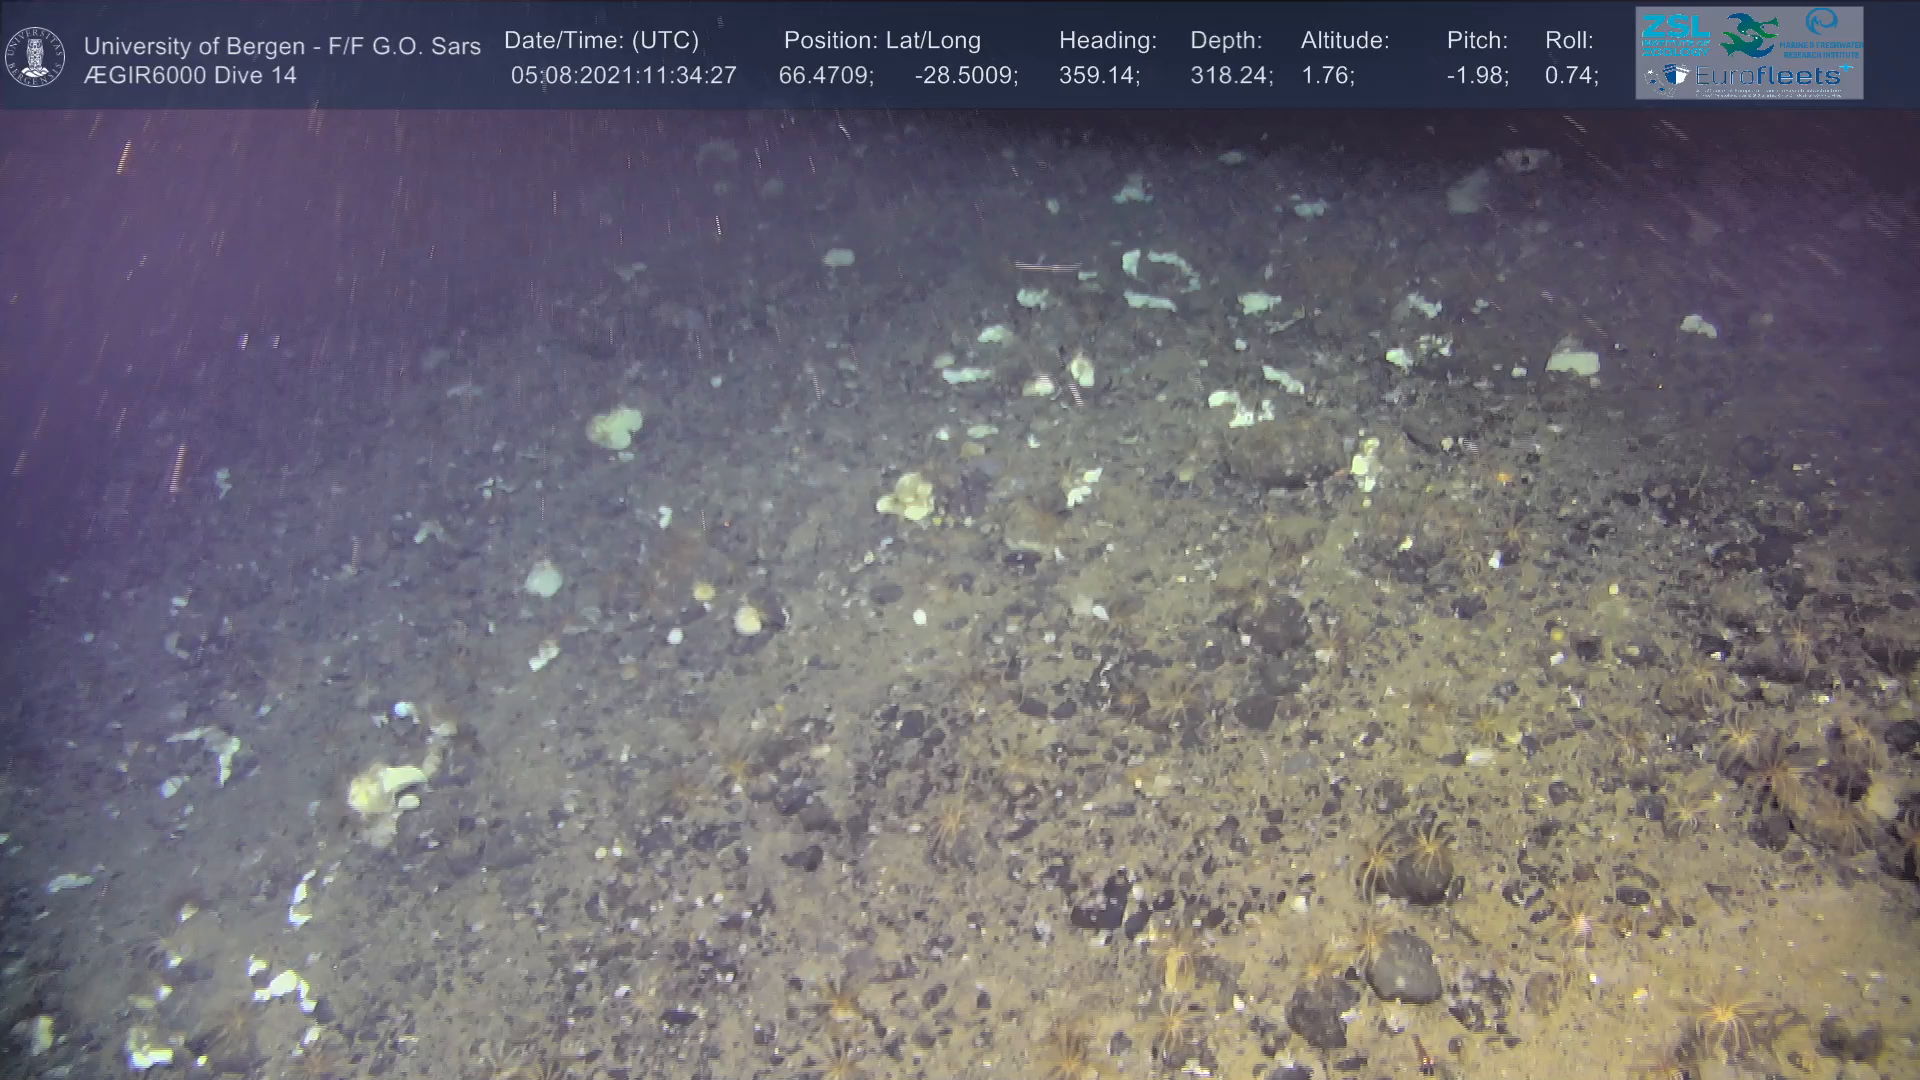
Task: Click the roll value 0.74
Action: [x=1571, y=75]
